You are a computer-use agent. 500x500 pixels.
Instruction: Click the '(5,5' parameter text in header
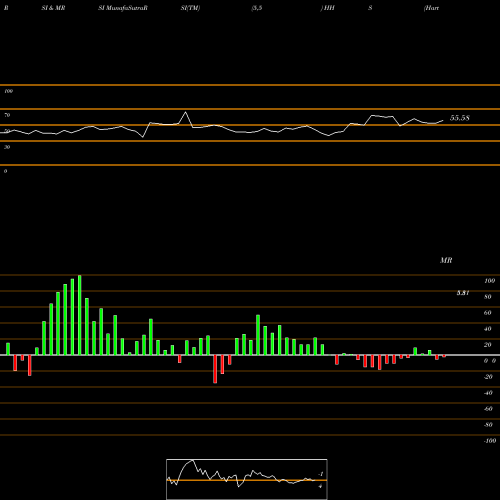(x=257, y=8)
